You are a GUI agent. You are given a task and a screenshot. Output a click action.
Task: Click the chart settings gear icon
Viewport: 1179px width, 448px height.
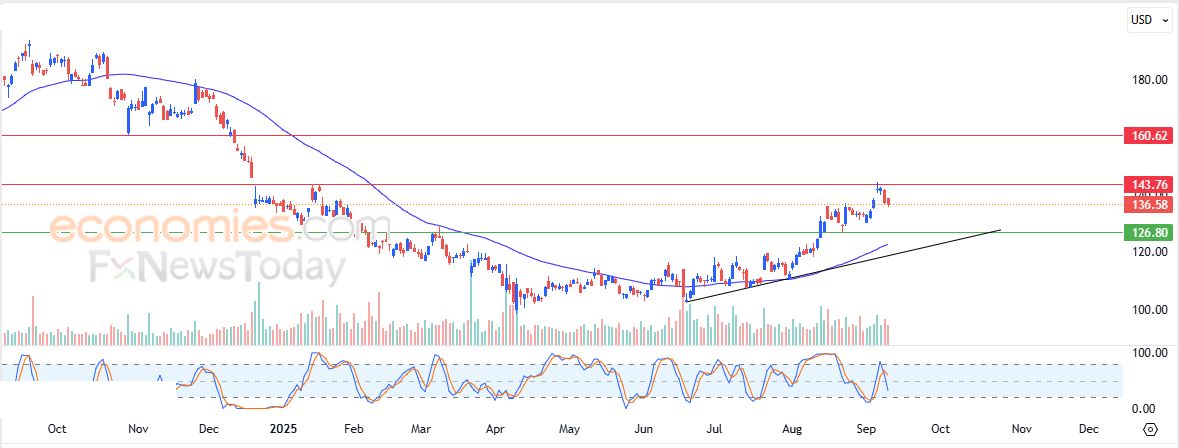(x=1150, y=429)
